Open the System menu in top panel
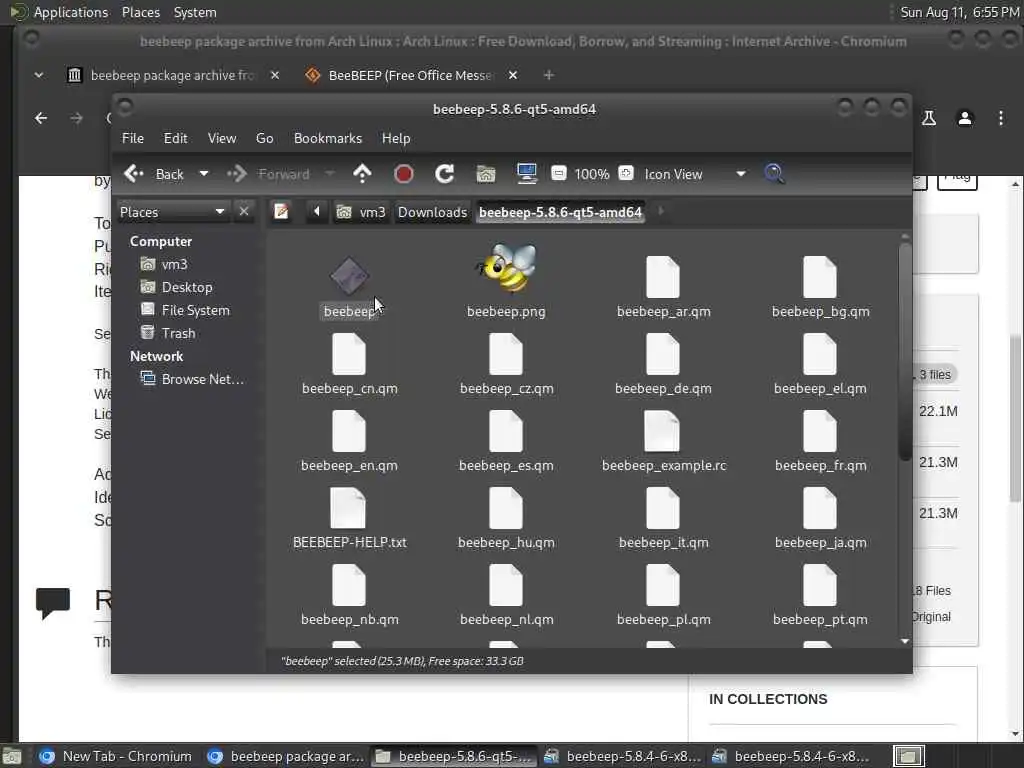Screen dimensions: 1024x768 click(195, 12)
